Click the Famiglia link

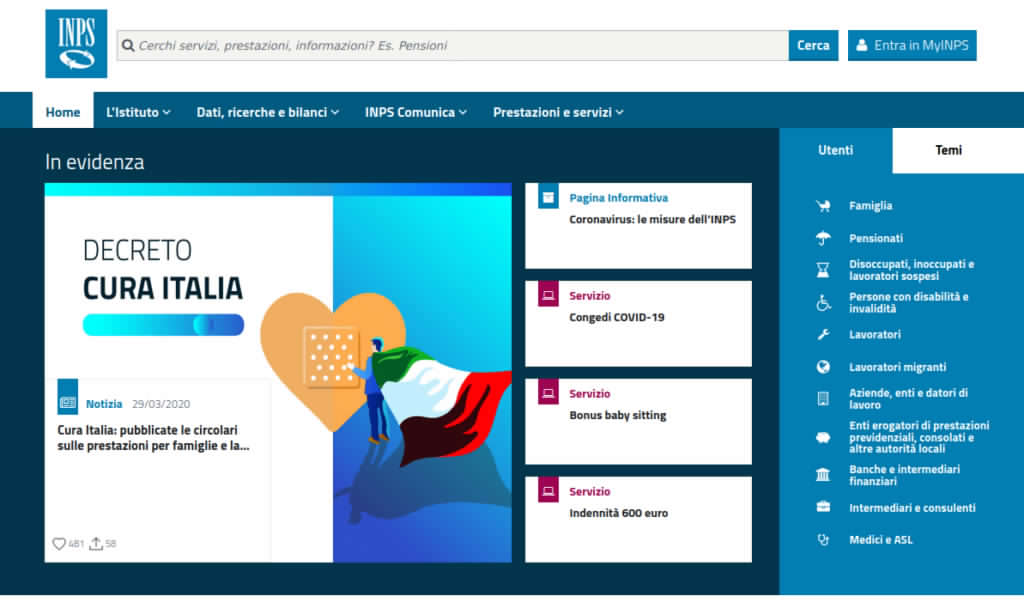(x=871, y=206)
